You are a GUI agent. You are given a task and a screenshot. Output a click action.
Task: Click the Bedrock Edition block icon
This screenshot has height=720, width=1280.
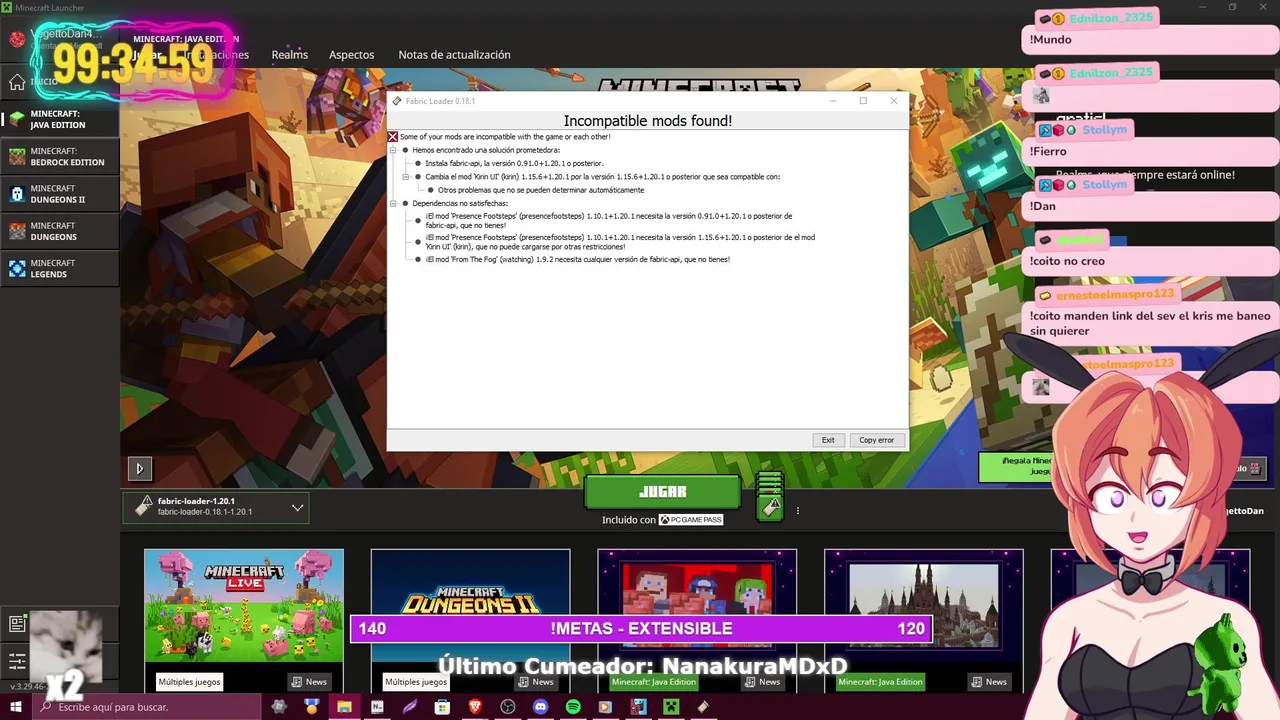(17, 157)
